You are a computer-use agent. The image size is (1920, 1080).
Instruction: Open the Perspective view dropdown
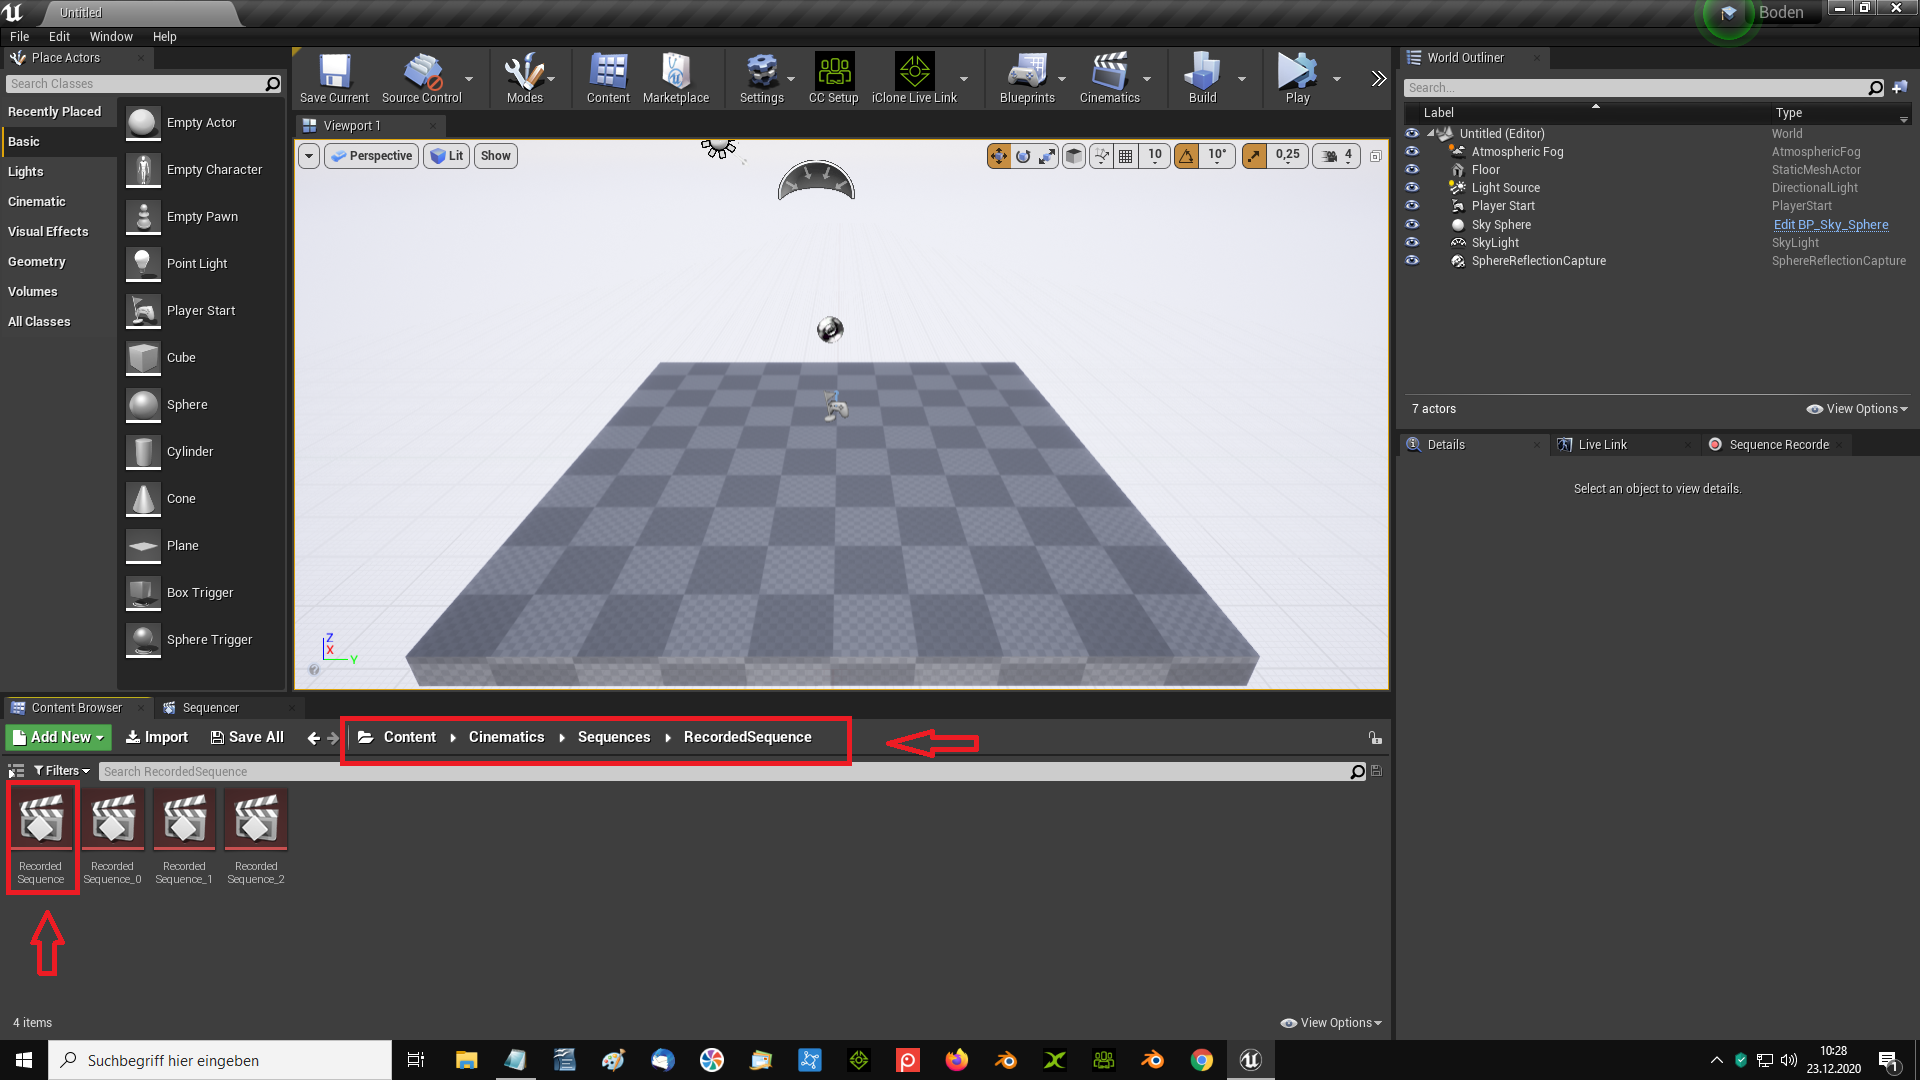(x=372, y=156)
